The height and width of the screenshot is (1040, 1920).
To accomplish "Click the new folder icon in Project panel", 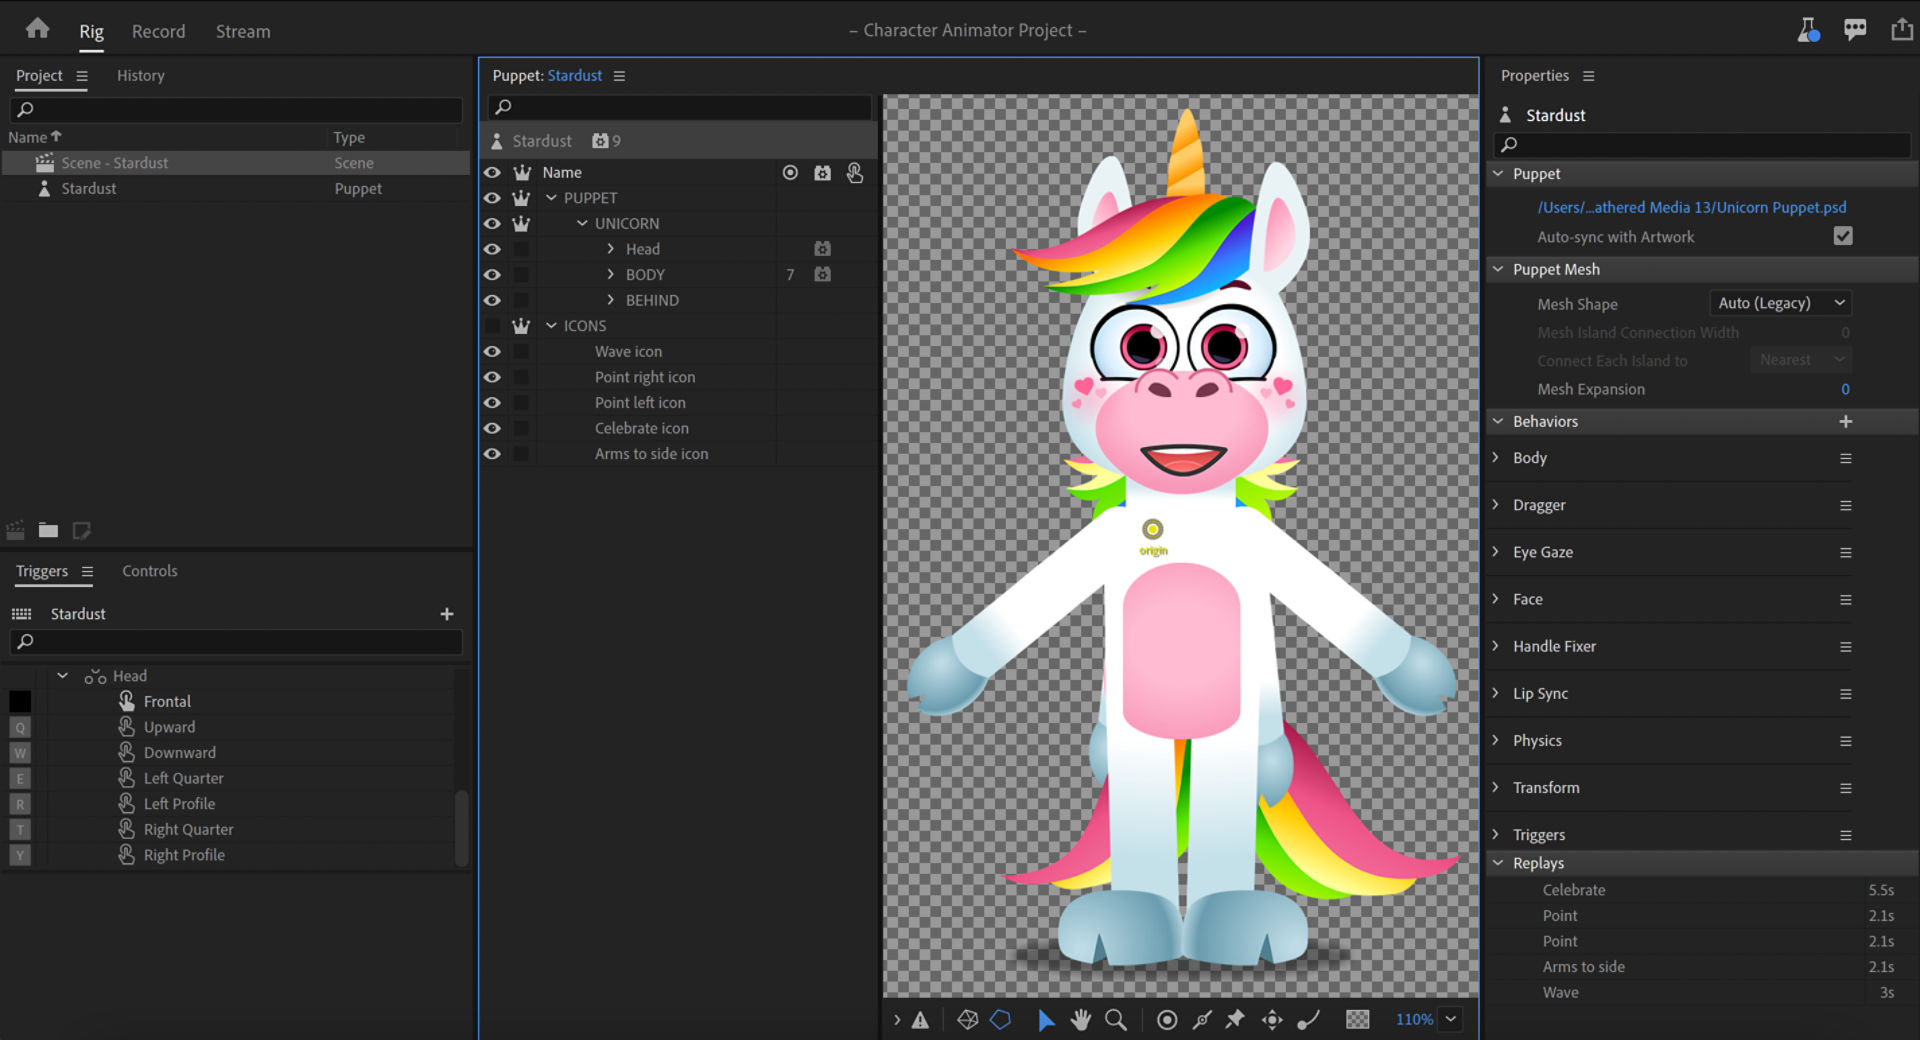I will (x=48, y=530).
